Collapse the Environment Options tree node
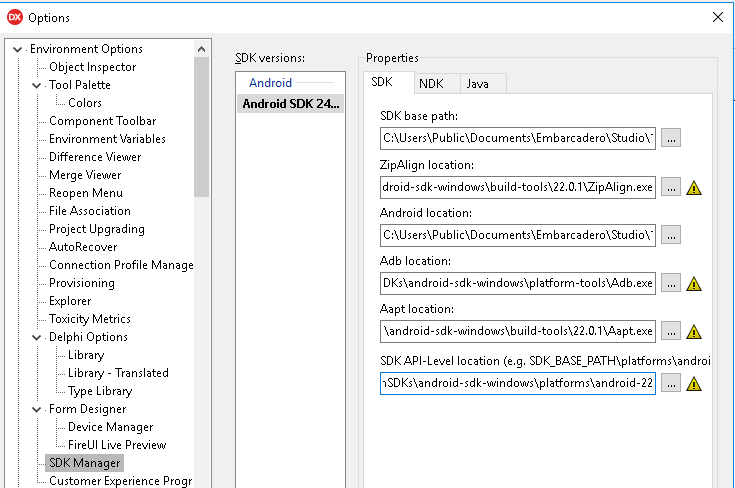Viewport: 735px width, 488px height. [16, 49]
